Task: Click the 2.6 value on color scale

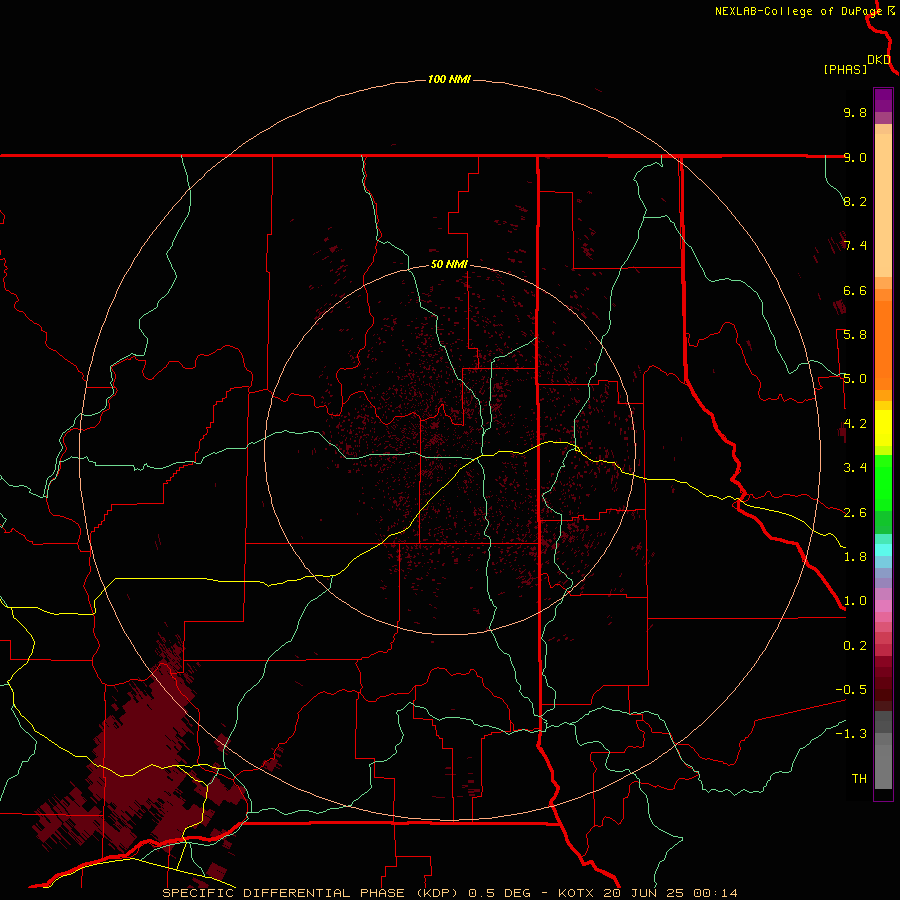Action: [855, 513]
